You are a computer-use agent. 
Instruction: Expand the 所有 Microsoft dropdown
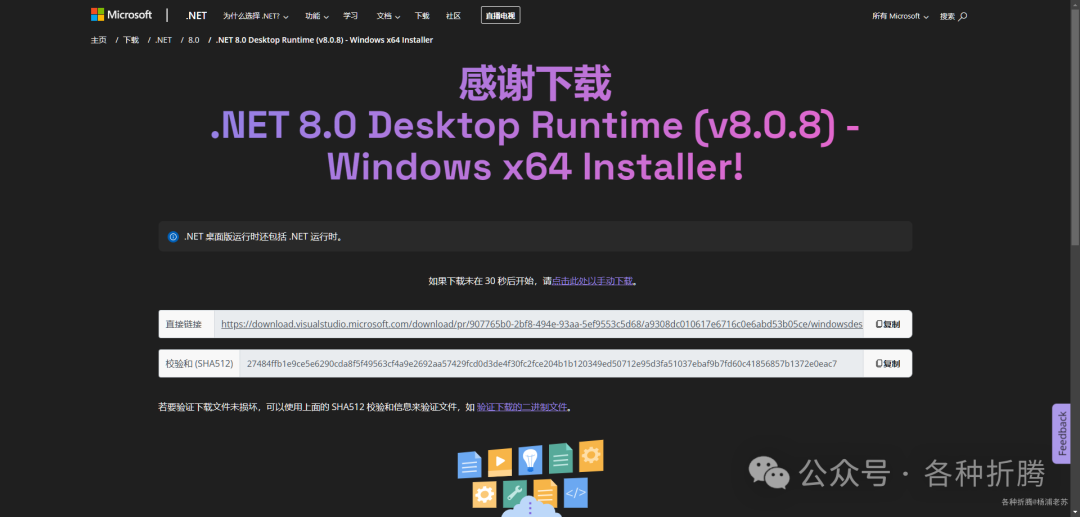(900, 16)
